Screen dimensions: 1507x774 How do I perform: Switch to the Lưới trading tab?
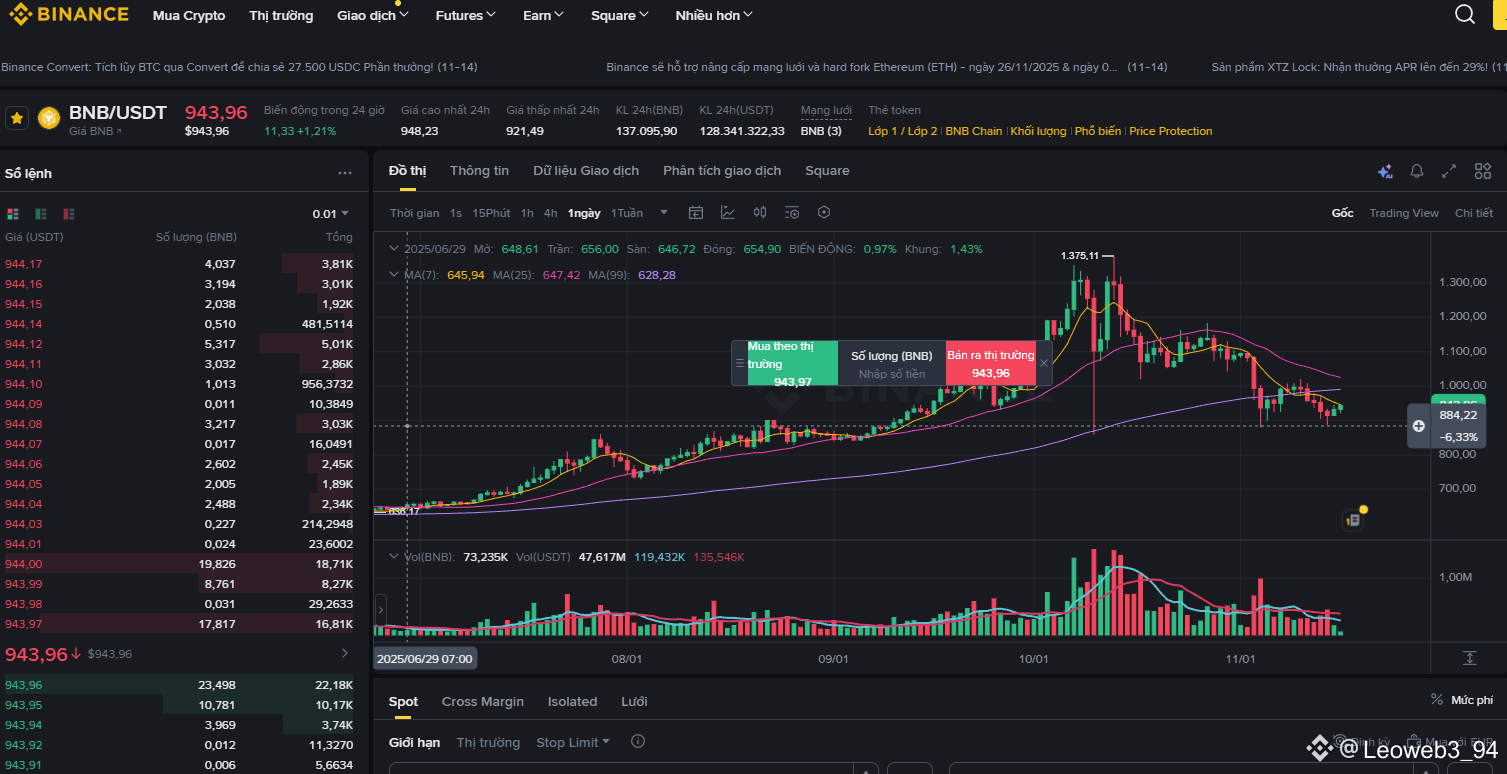634,702
